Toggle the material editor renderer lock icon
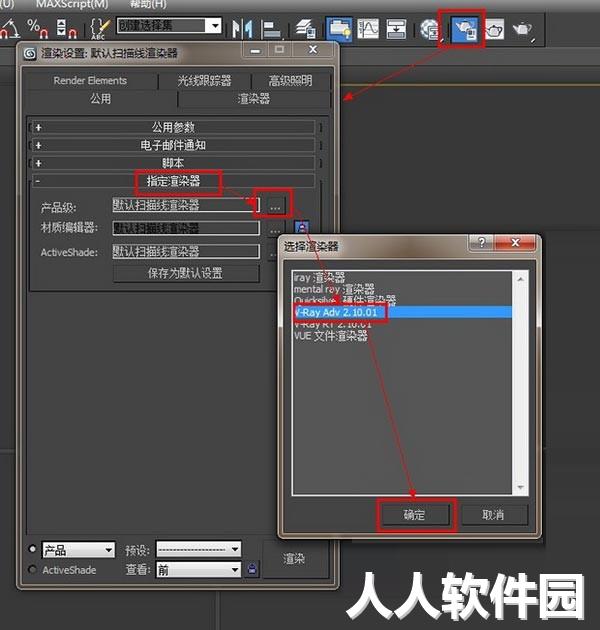This screenshot has height=630, width=600. click(302, 227)
